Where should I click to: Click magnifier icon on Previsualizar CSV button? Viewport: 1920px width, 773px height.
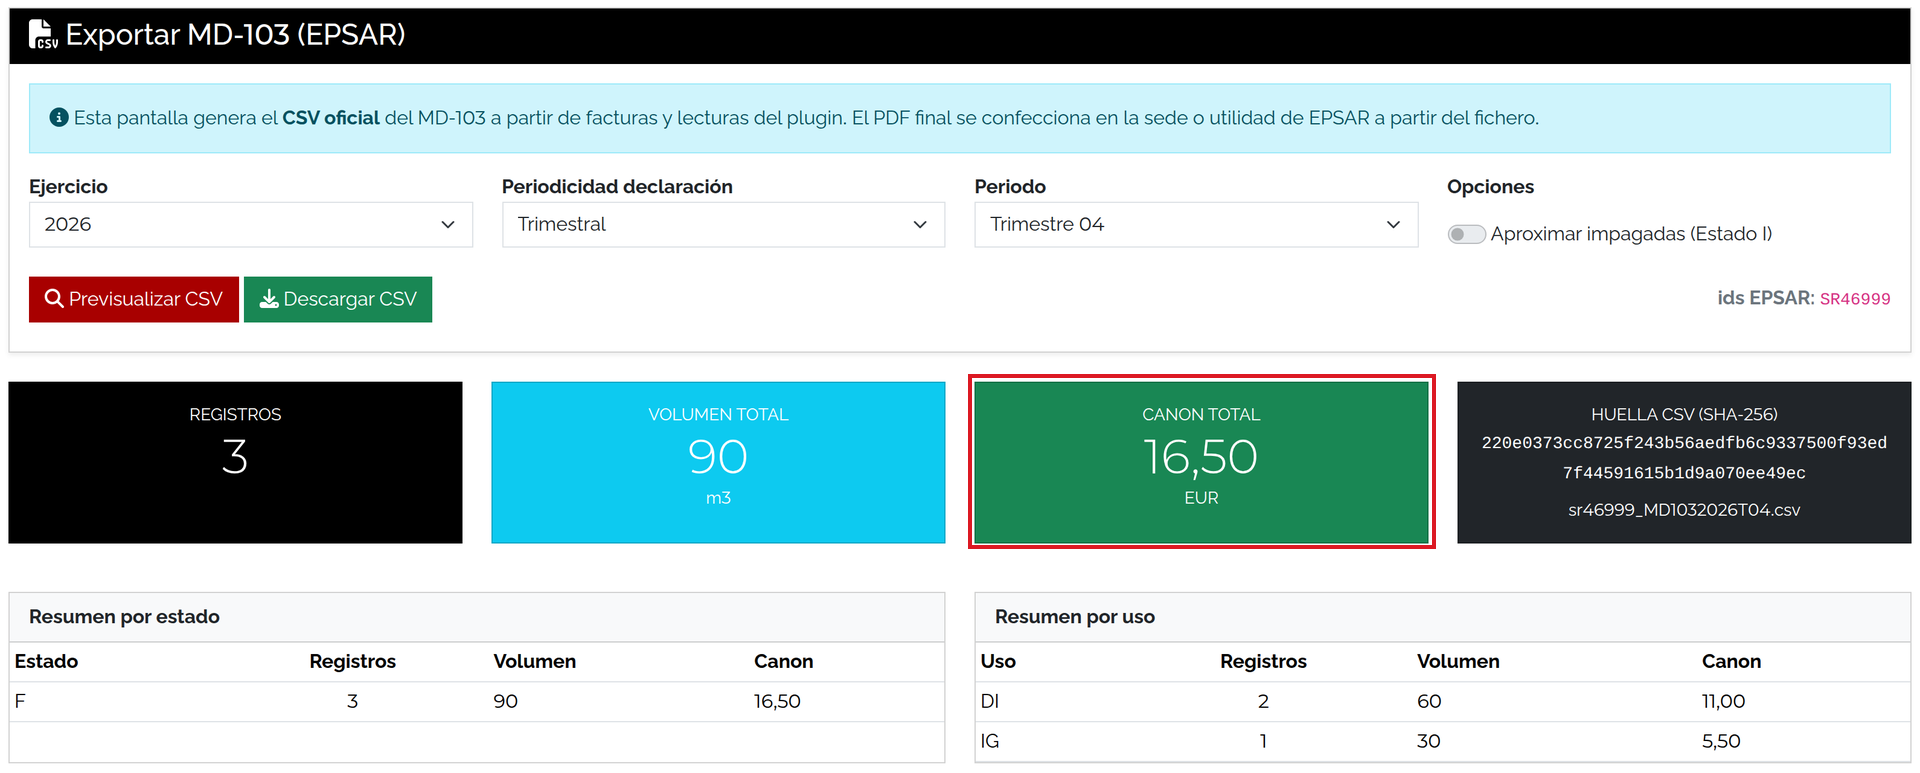(54, 299)
